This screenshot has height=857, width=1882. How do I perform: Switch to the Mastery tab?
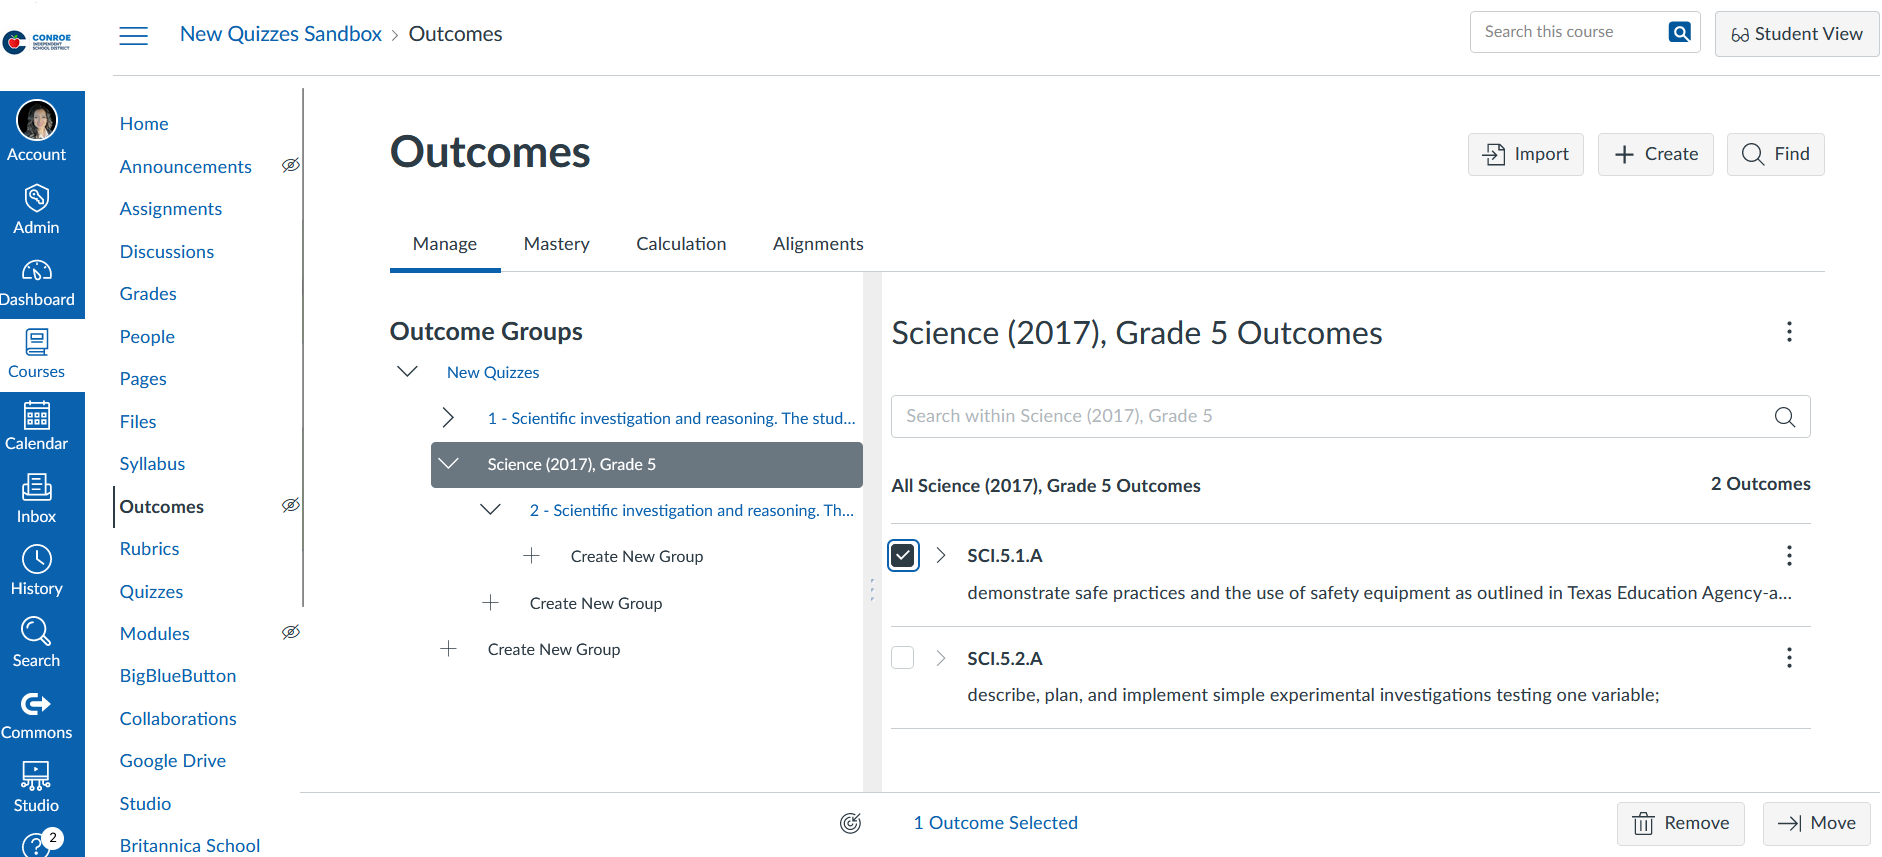pyautogui.click(x=556, y=244)
